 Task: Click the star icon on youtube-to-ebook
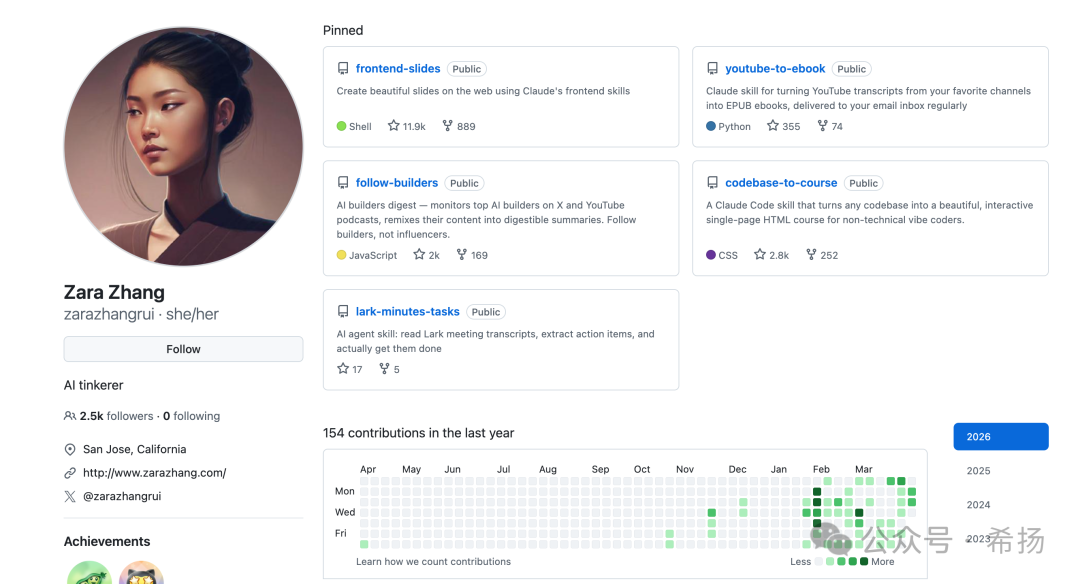click(772, 125)
